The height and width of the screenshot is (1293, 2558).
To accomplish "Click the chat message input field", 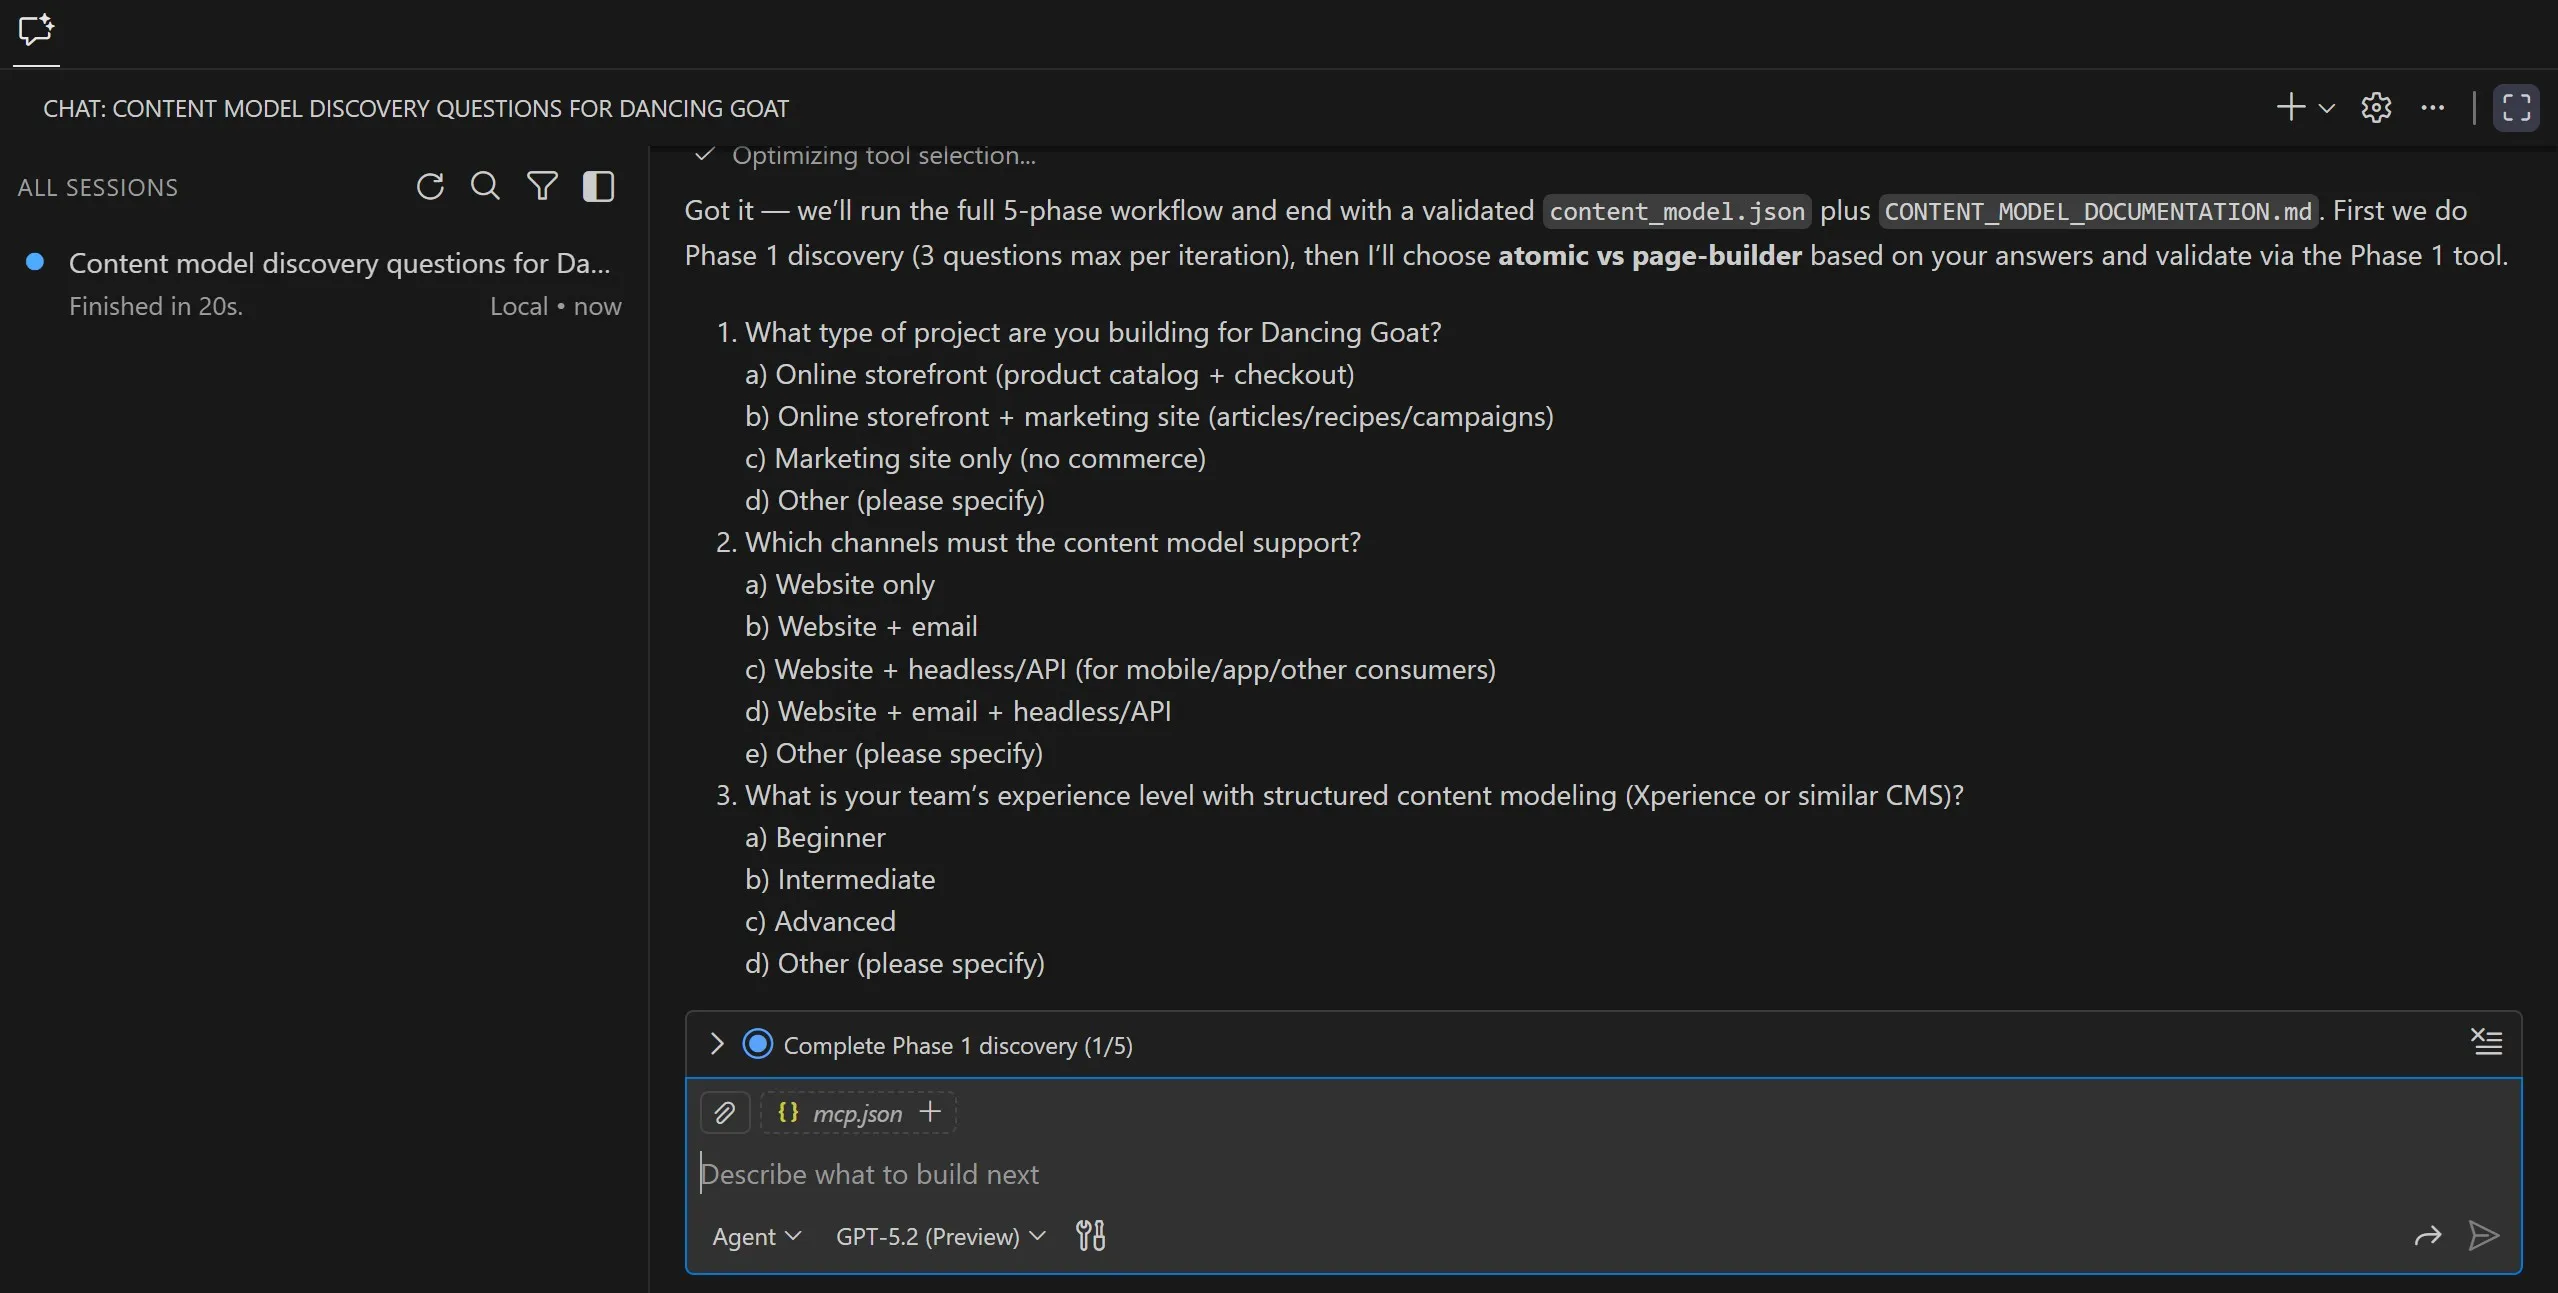I will click(1500, 1174).
